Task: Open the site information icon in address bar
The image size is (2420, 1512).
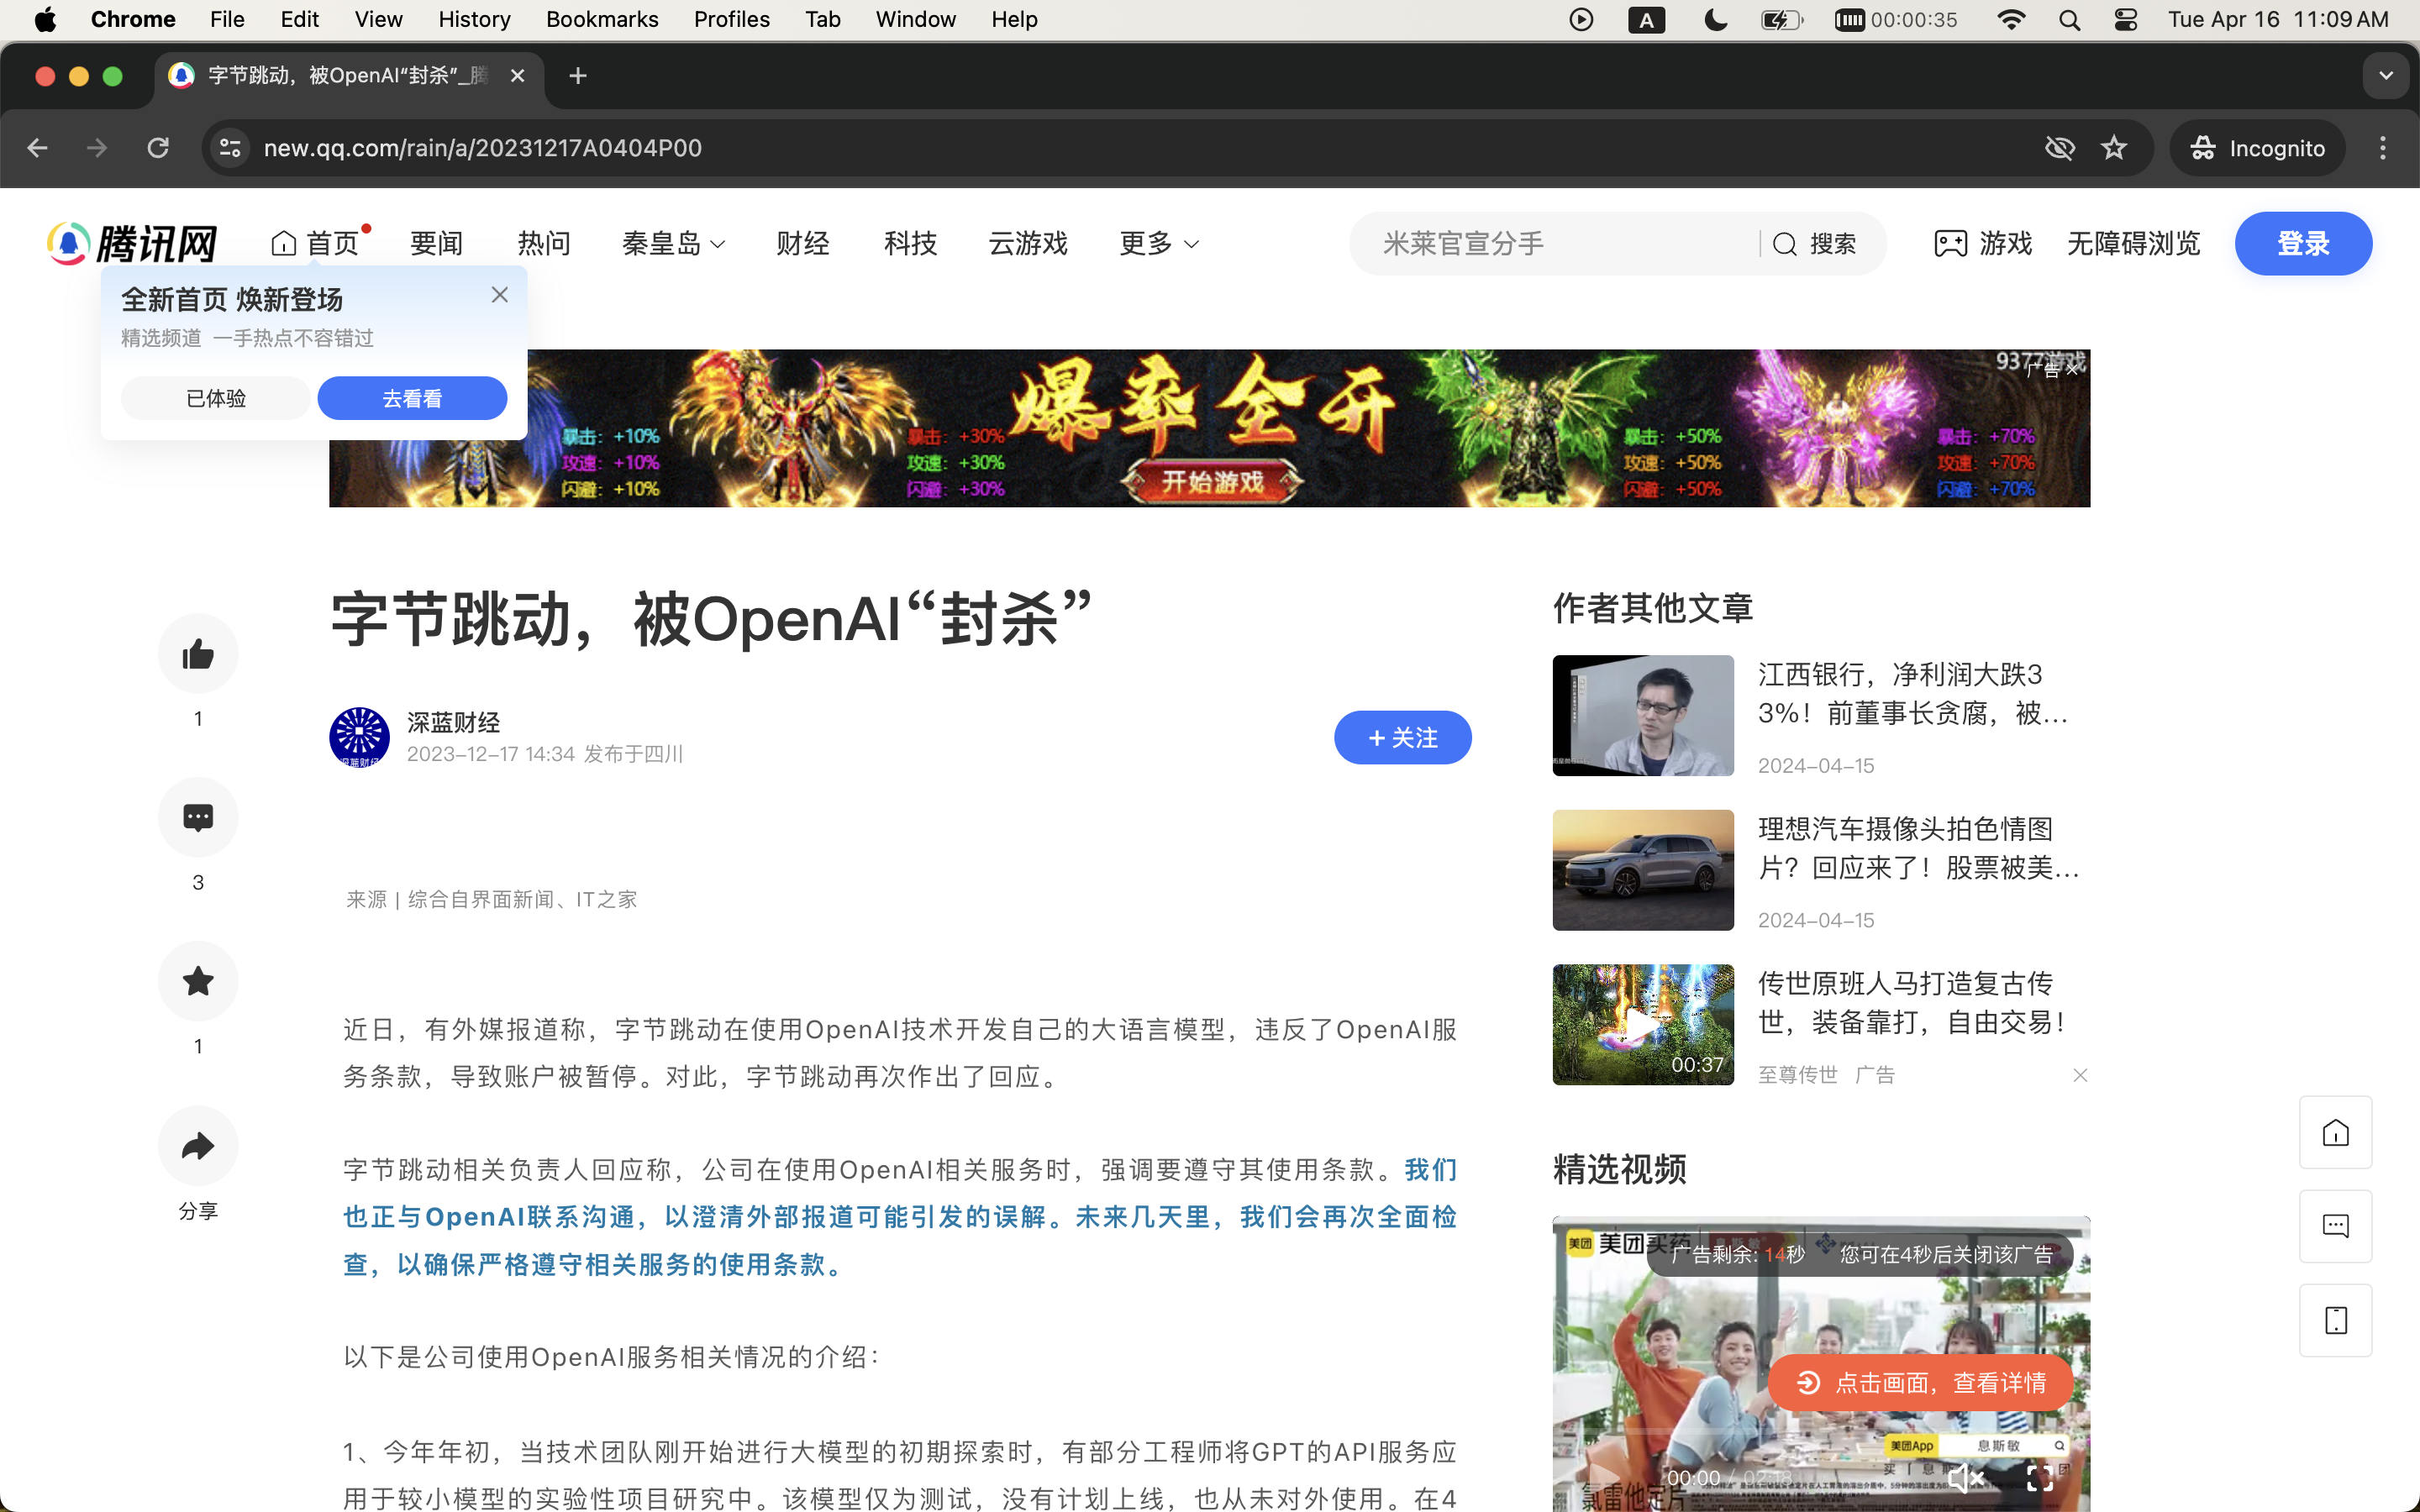Action: coord(230,148)
